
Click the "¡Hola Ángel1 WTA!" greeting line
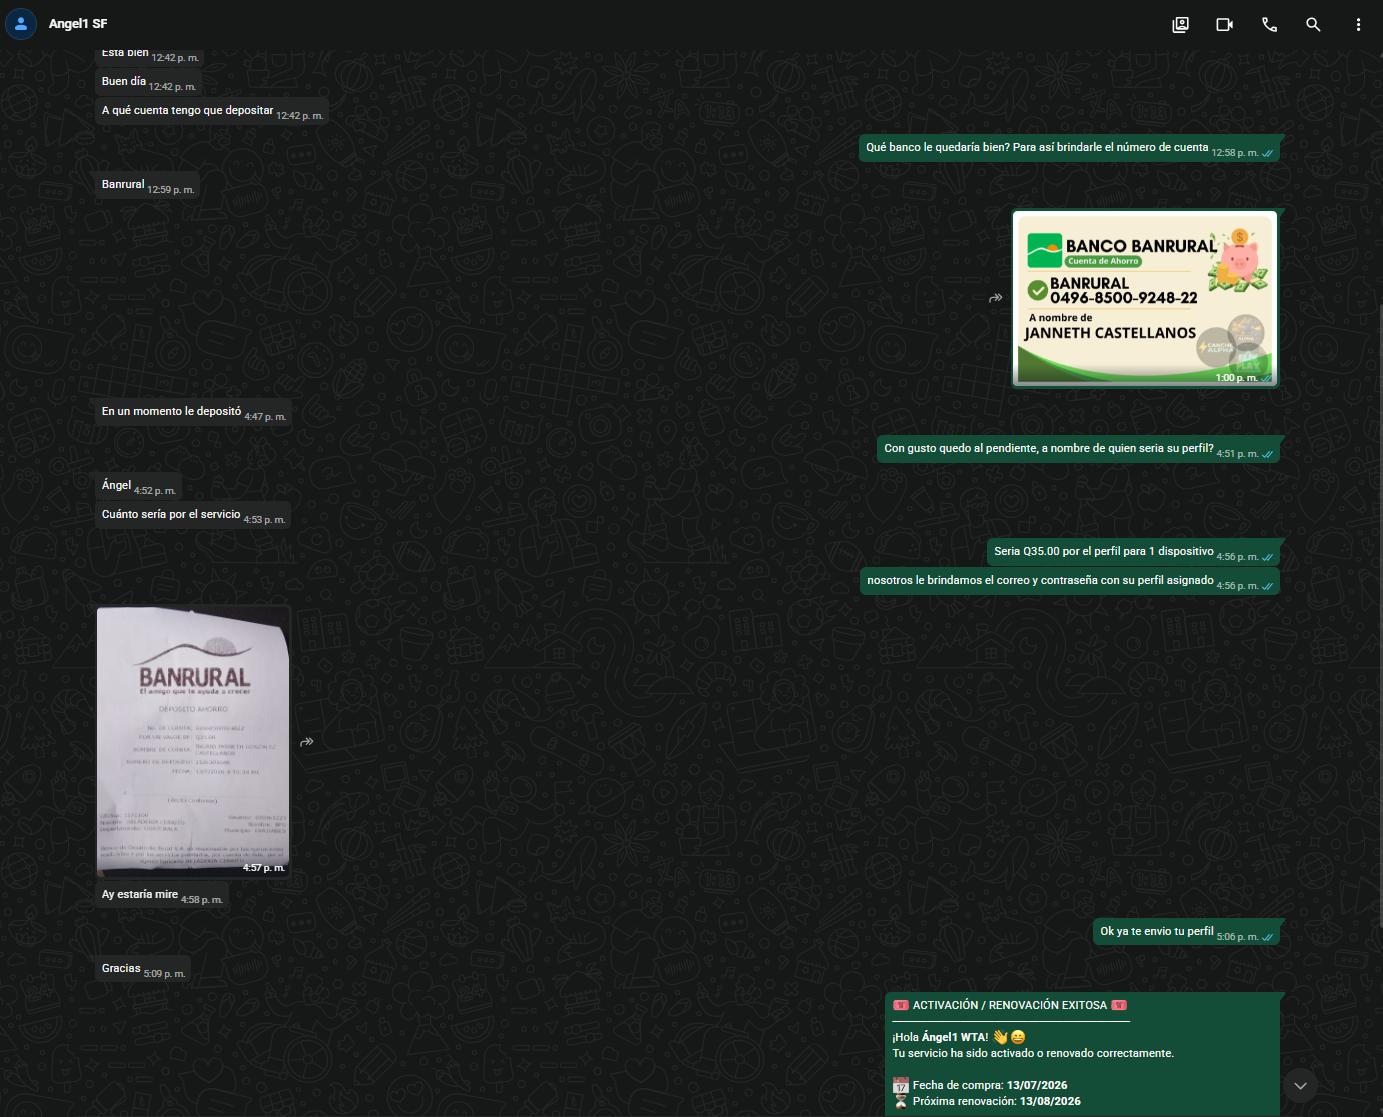[959, 1037]
